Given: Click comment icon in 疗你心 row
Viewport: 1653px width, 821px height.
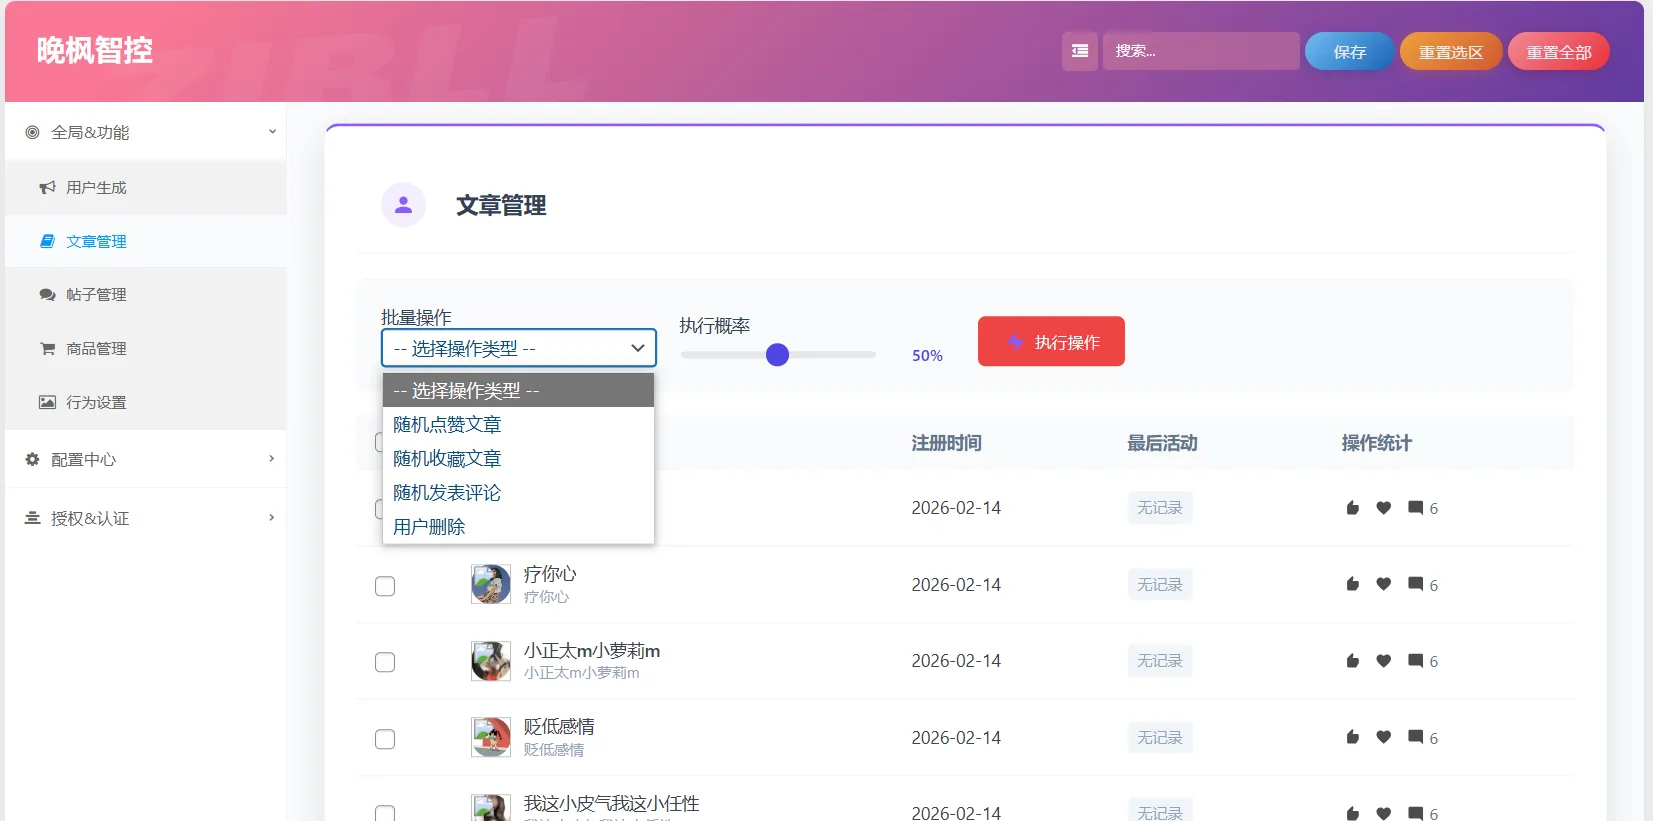Looking at the screenshot, I should [x=1415, y=584].
